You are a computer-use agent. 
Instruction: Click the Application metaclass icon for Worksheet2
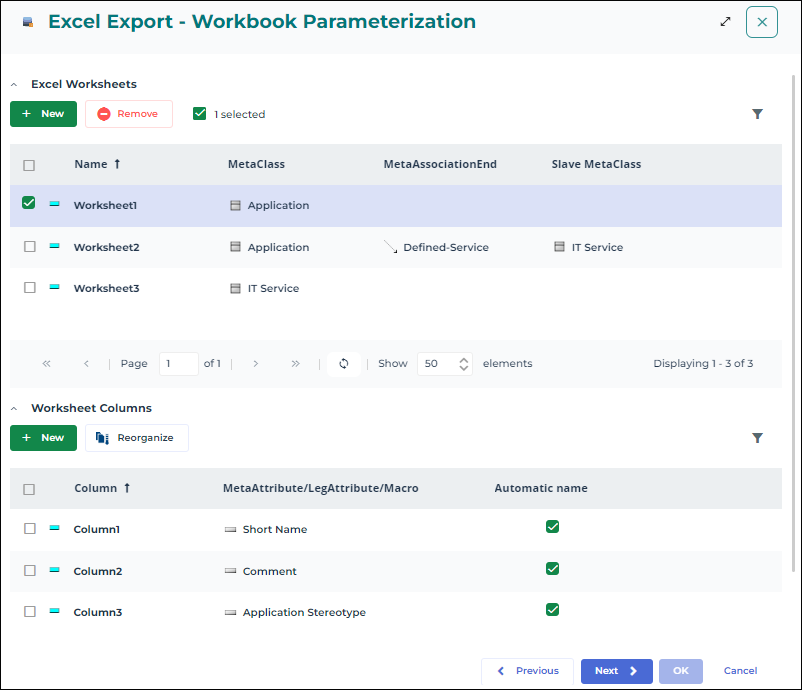[236, 247]
